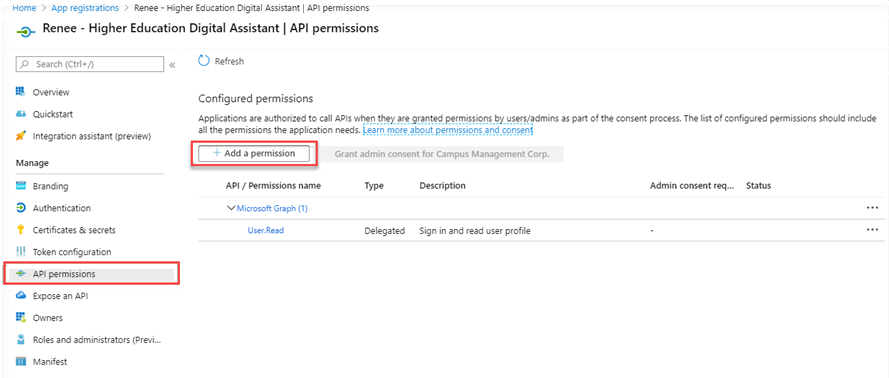The height and width of the screenshot is (378, 889).
Task: Click Sign in and read user profile description
Action: pyautogui.click(x=475, y=231)
